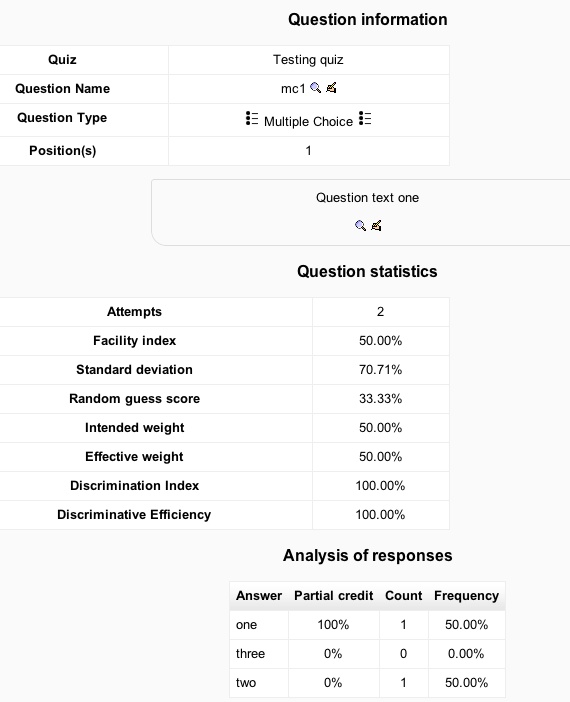
Task: Click the list icon left of Multiple Choice
Action: pyautogui.click(x=252, y=119)
